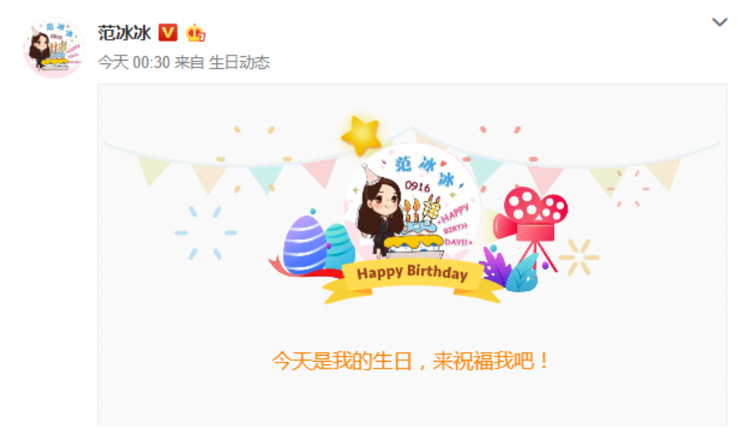Click the yellow sparkle burst near camera

(x=579, y=257)
